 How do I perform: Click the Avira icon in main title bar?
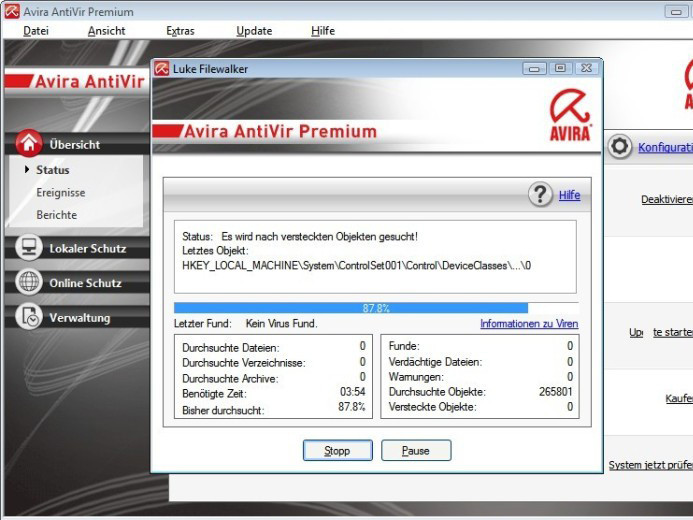12,11
